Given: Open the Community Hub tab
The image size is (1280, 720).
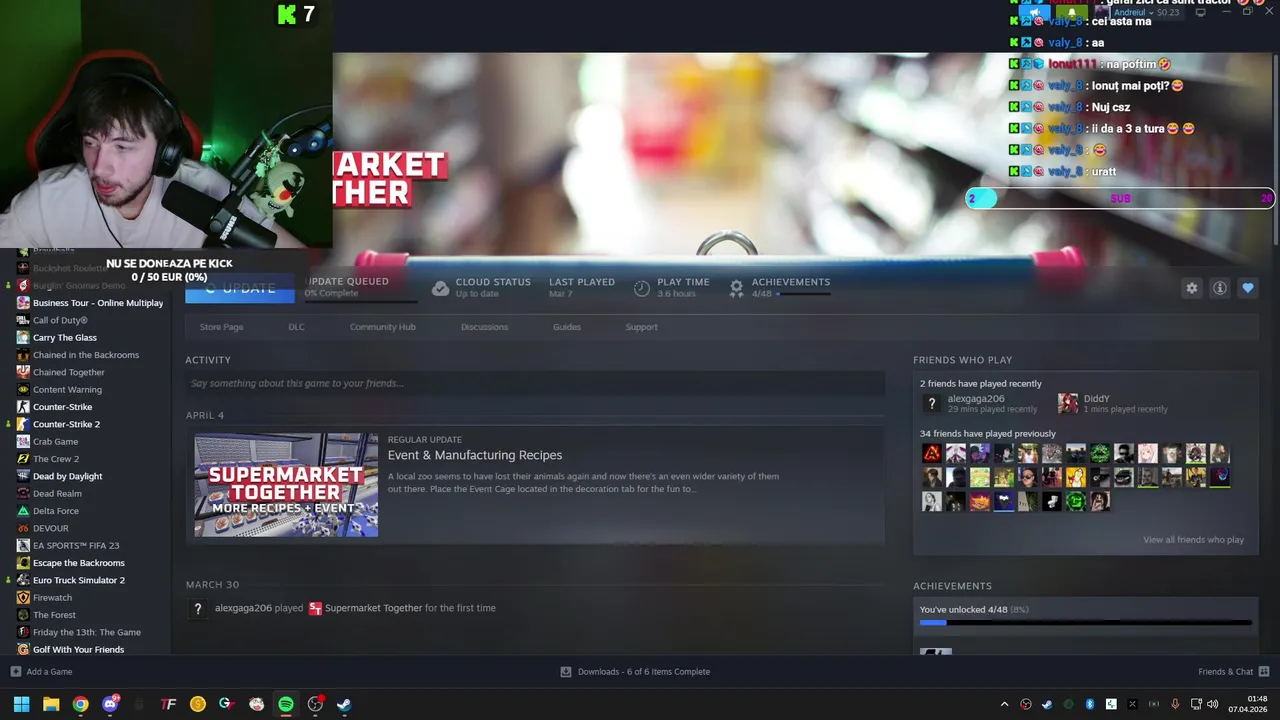Looking at the screenshot, I should tap(382, 327).
